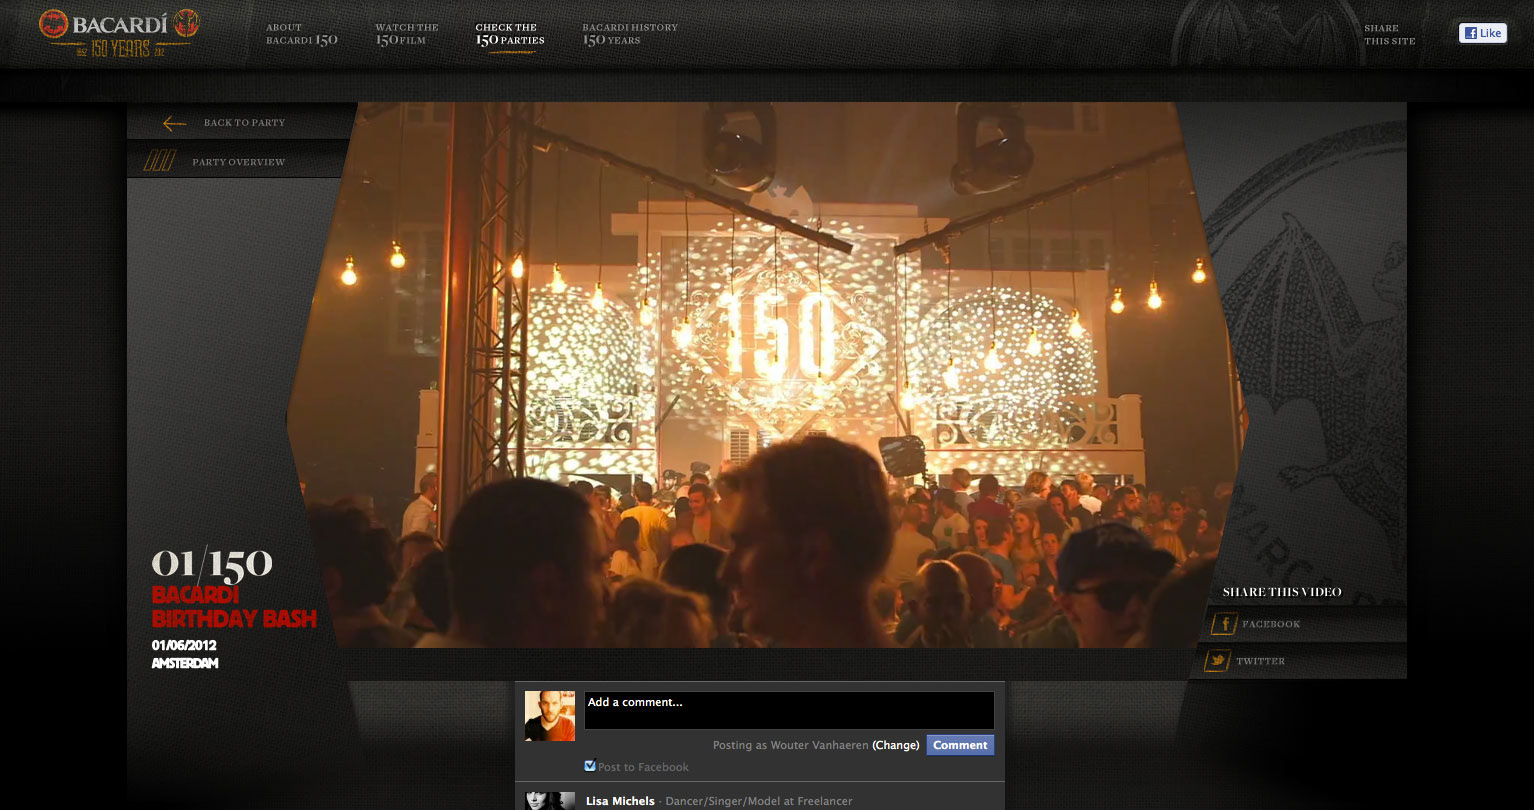Open Bacardi History 150 Years menu item
Viewport: 1534px width, 810px height.
[630, 34]
